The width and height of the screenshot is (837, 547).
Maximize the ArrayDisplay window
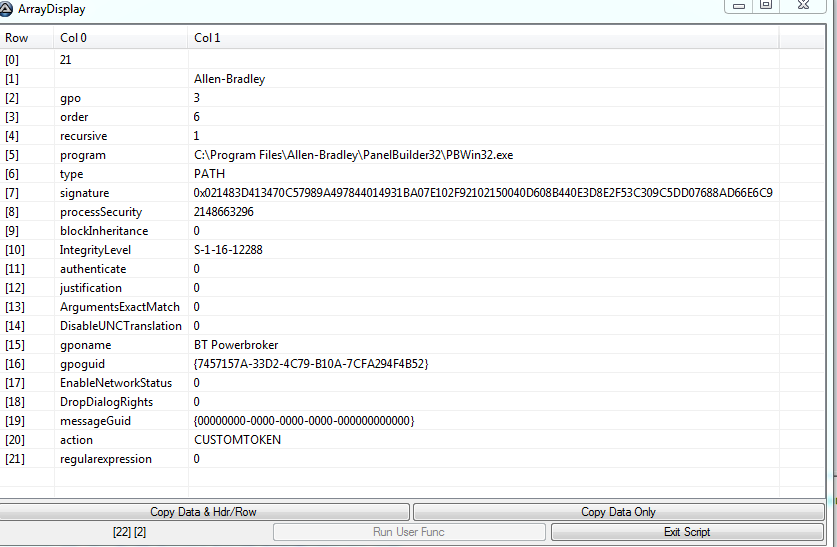[x=766, y=6]
